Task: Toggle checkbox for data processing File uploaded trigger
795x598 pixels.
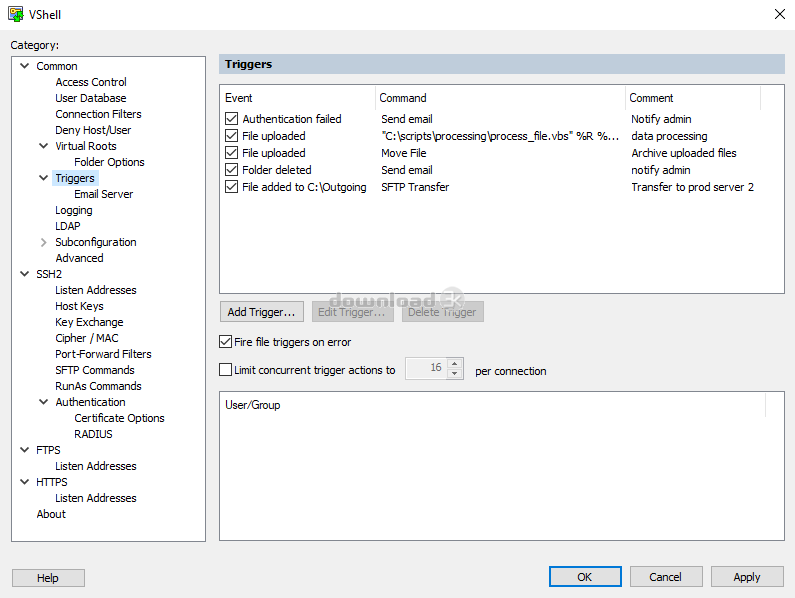Action: point(232,136)
